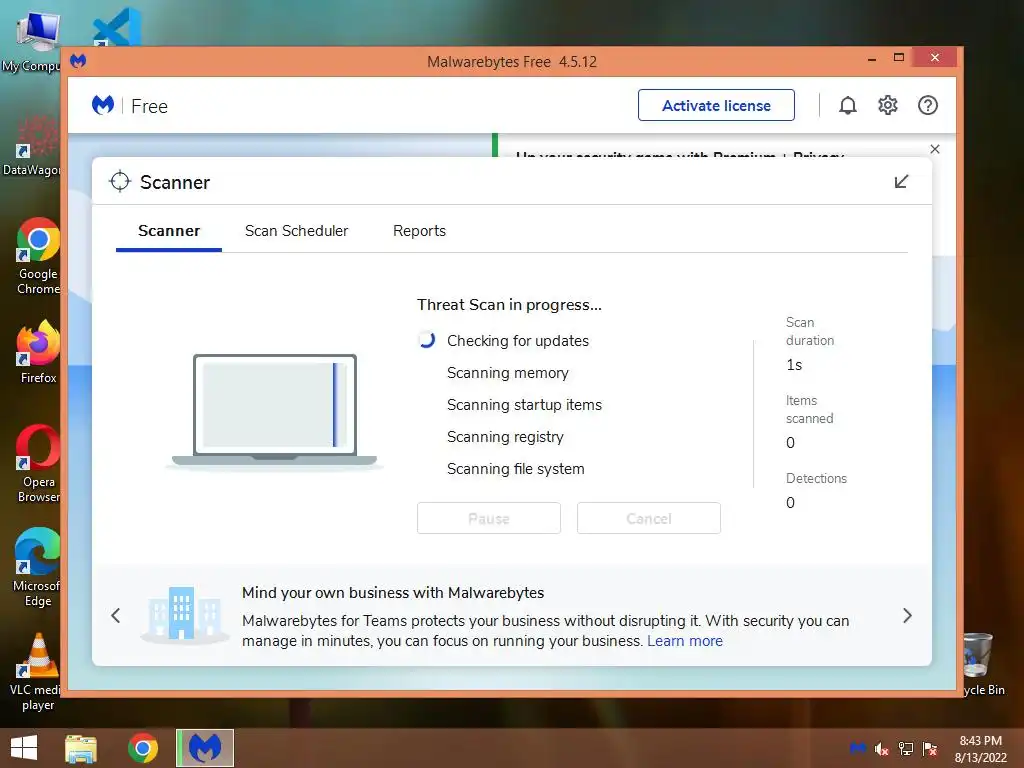
Task: Minimize the Malwarebytes window
Action: (871, 59)
